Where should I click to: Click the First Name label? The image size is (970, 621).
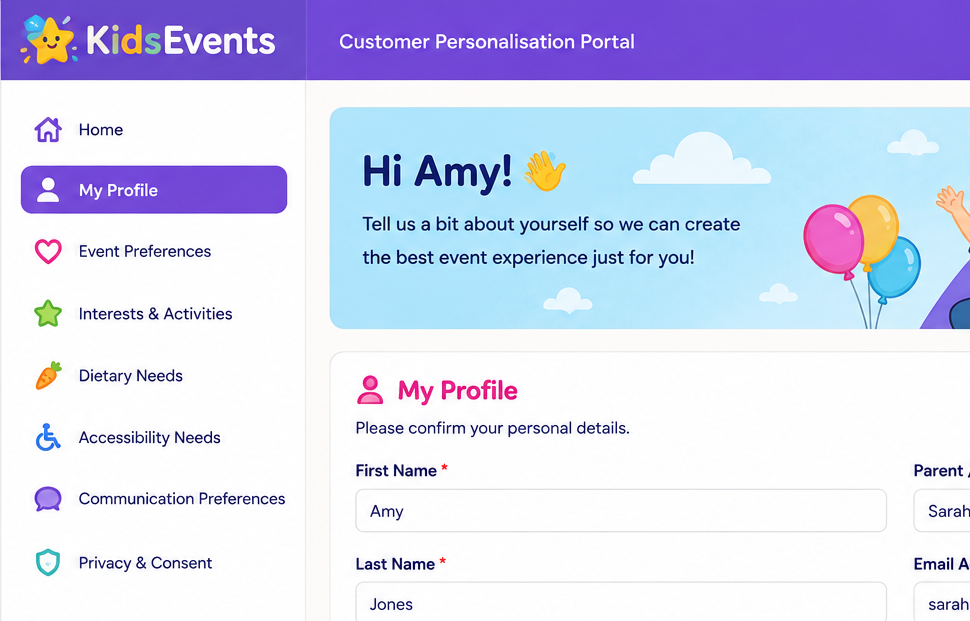click(x=396, y=471)
